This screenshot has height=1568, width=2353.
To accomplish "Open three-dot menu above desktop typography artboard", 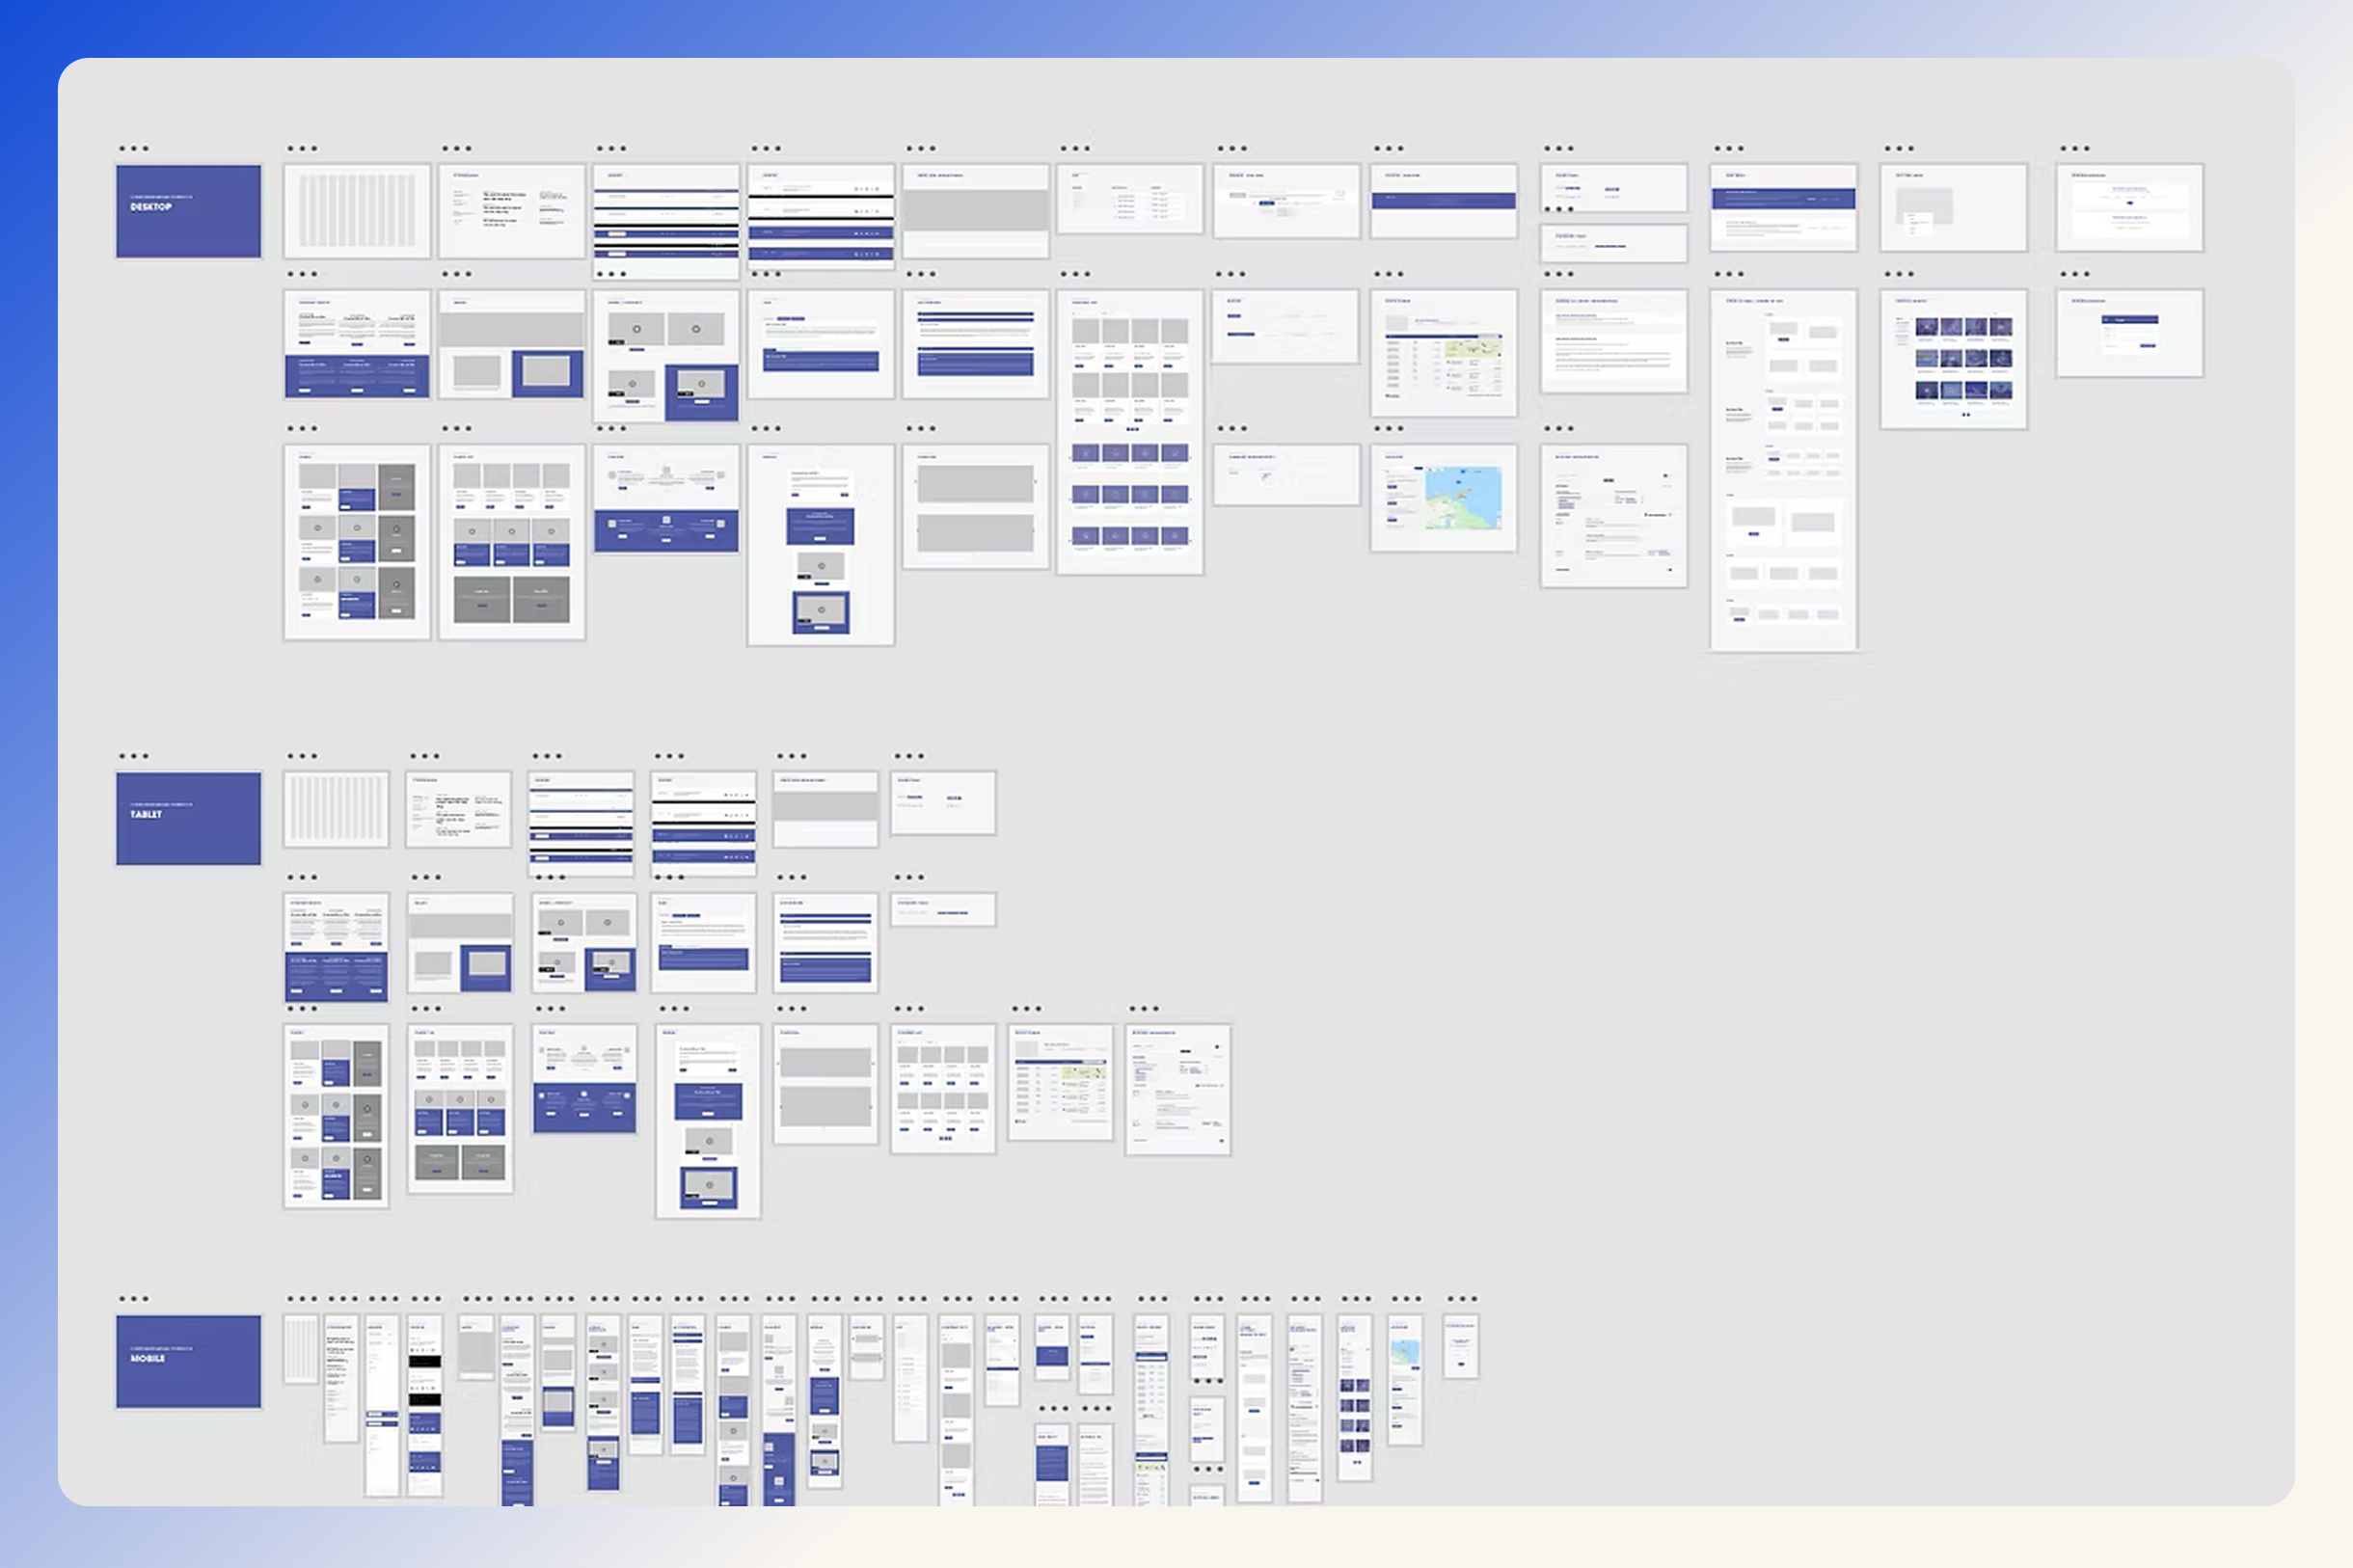I will click(456, 149).
